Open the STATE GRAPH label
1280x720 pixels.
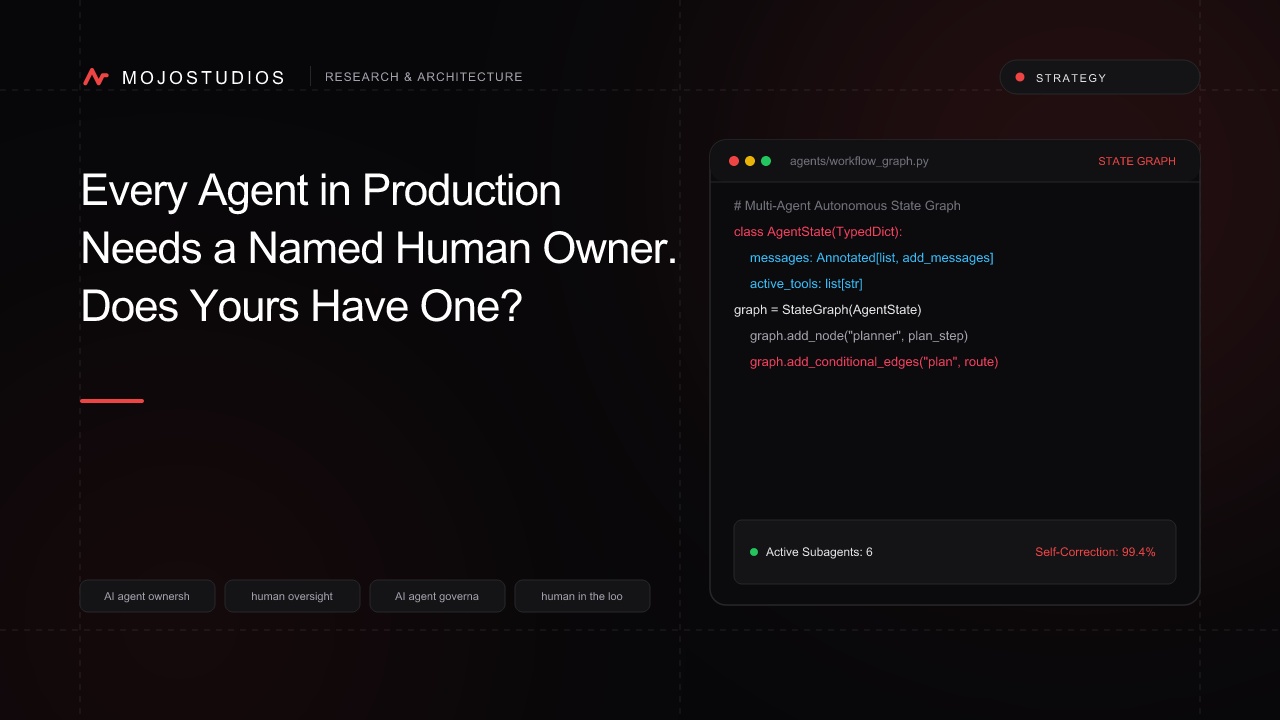point(1137,161)
